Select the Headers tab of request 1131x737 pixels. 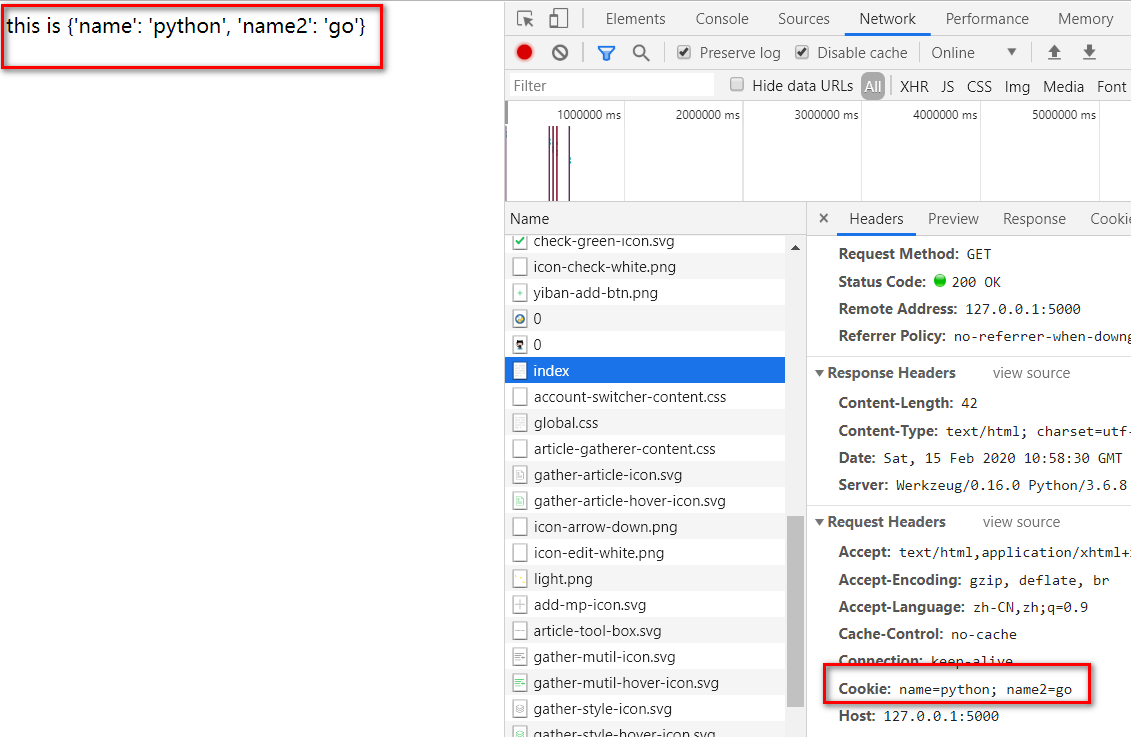(x=876, y=219)
